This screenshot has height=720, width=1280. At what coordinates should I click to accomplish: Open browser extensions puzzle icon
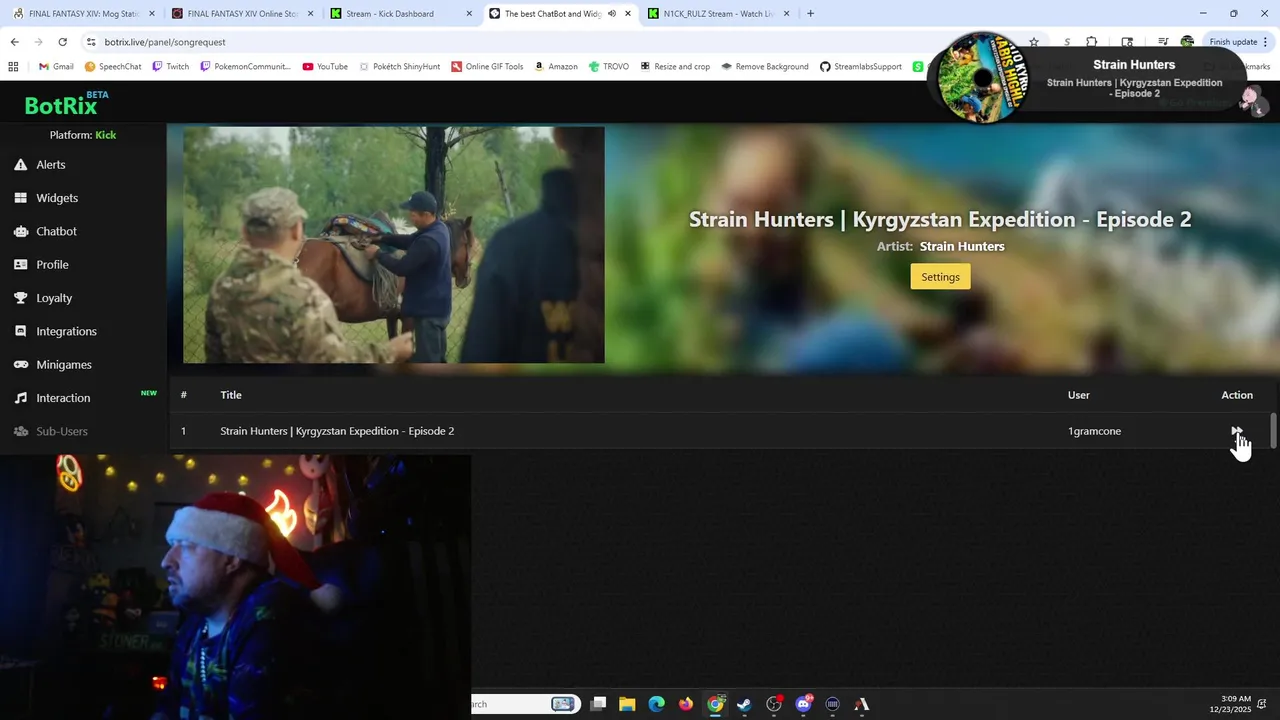click(x=1091, y=42)
